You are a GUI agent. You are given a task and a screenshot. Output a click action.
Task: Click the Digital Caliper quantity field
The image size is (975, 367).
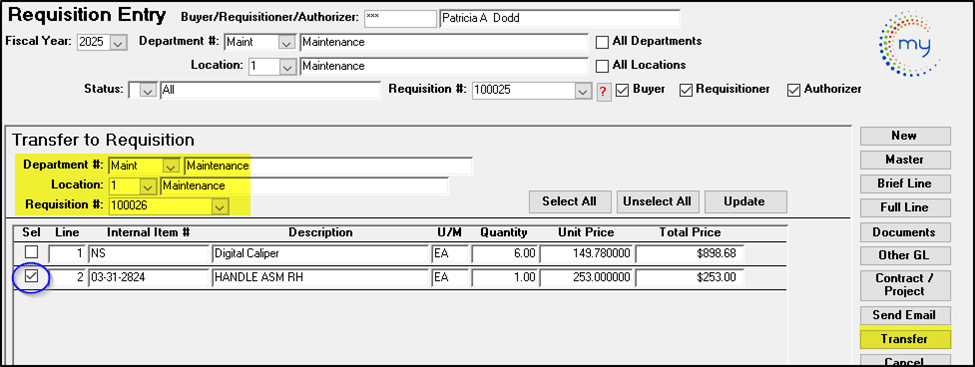(x=504, y=254)
